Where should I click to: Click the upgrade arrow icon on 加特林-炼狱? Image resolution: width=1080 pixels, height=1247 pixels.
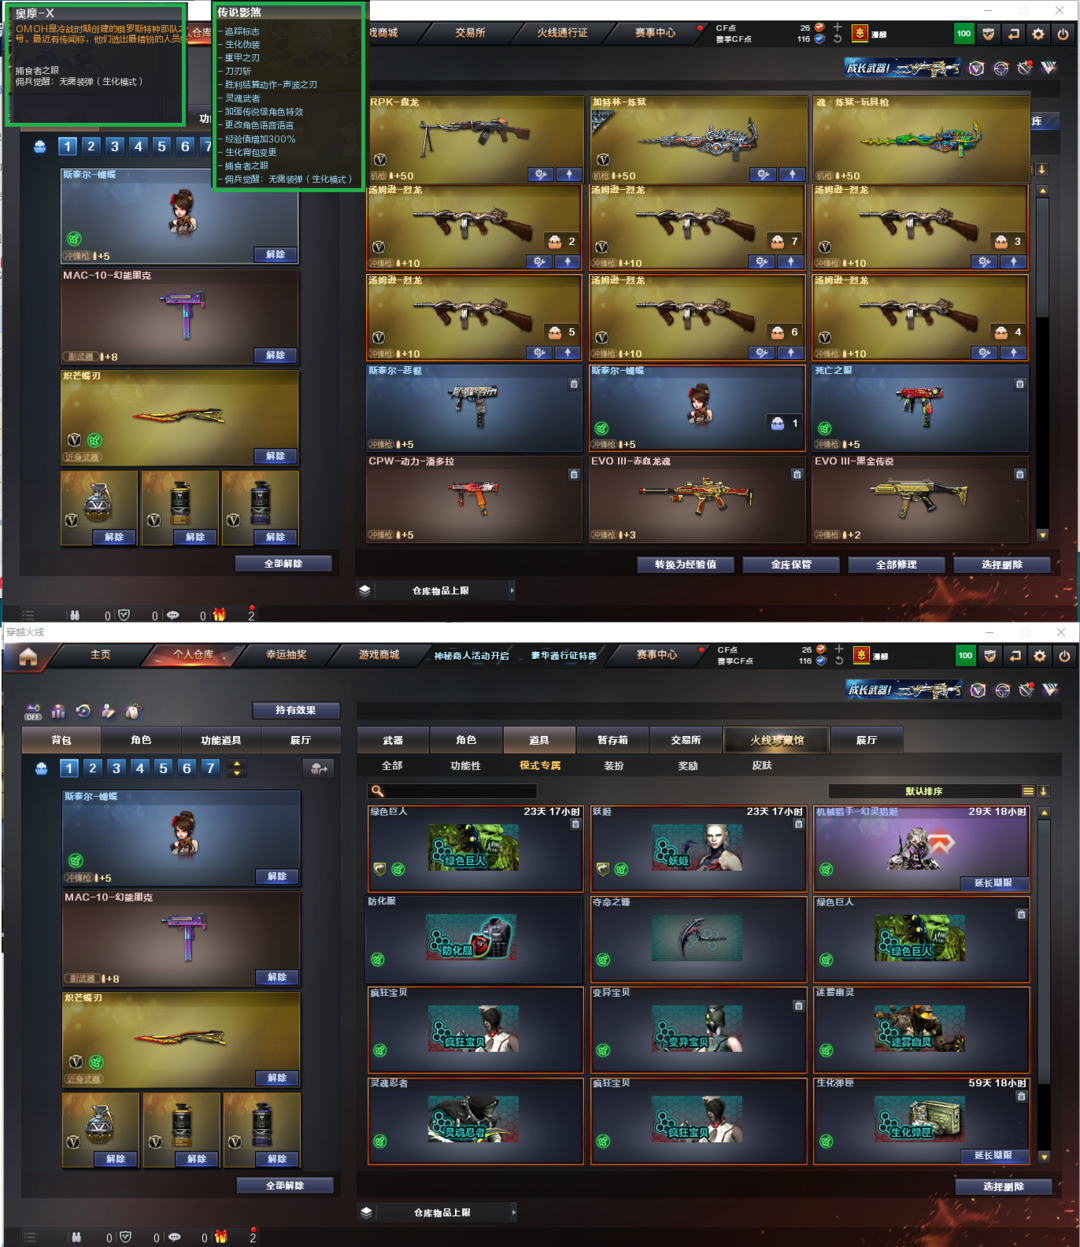792,175
